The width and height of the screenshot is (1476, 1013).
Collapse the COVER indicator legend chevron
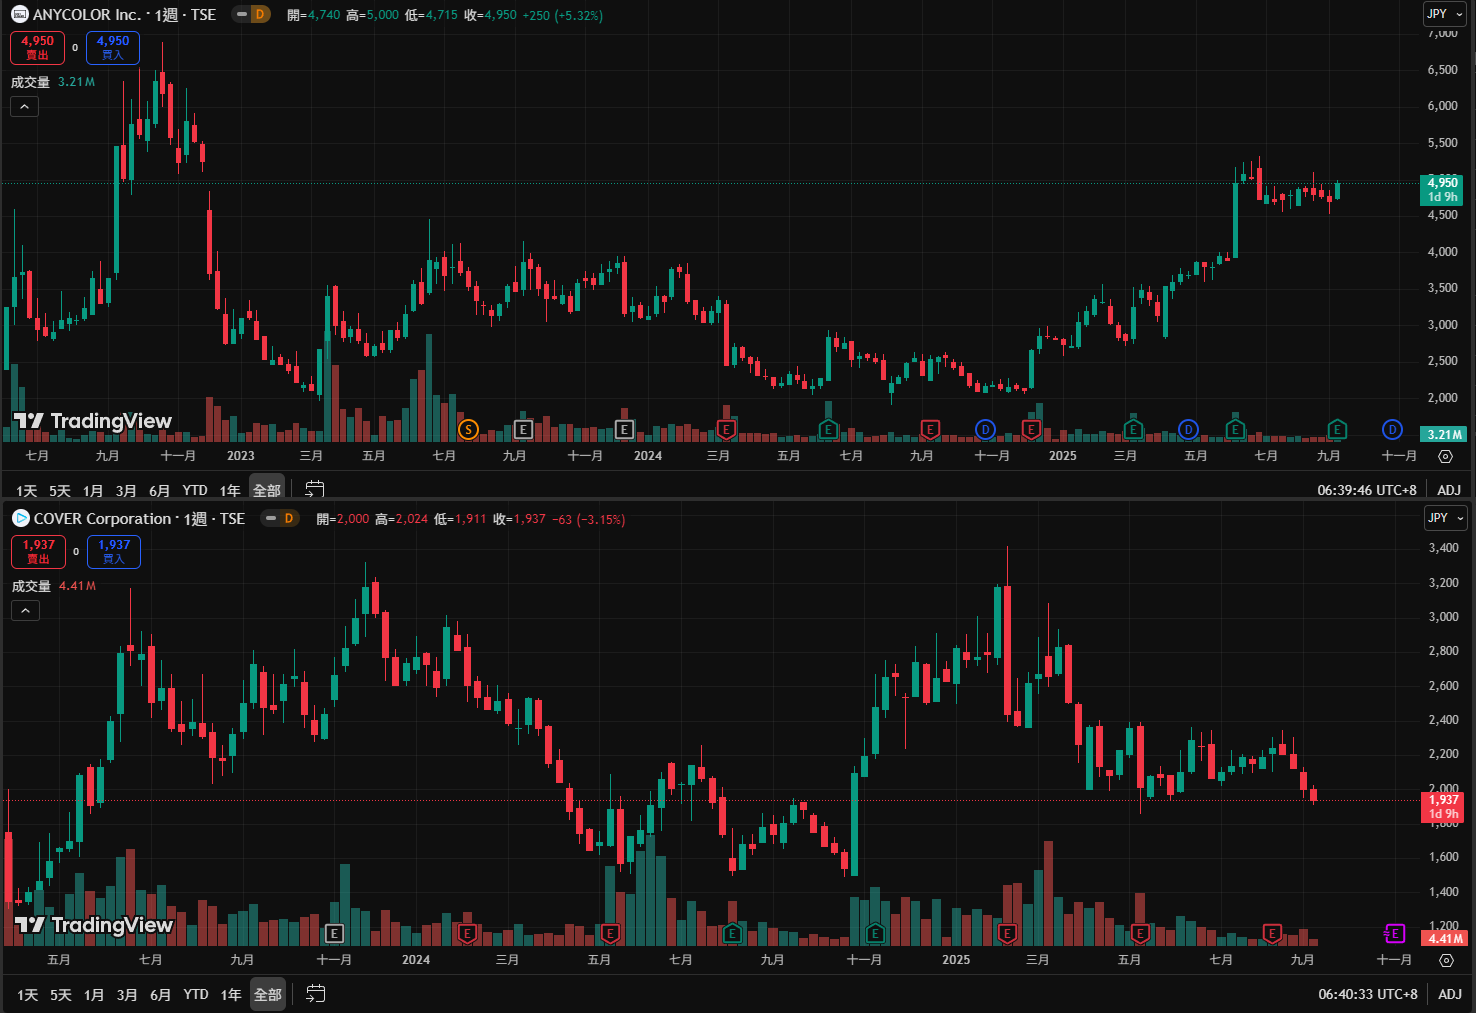pos(26,610)
